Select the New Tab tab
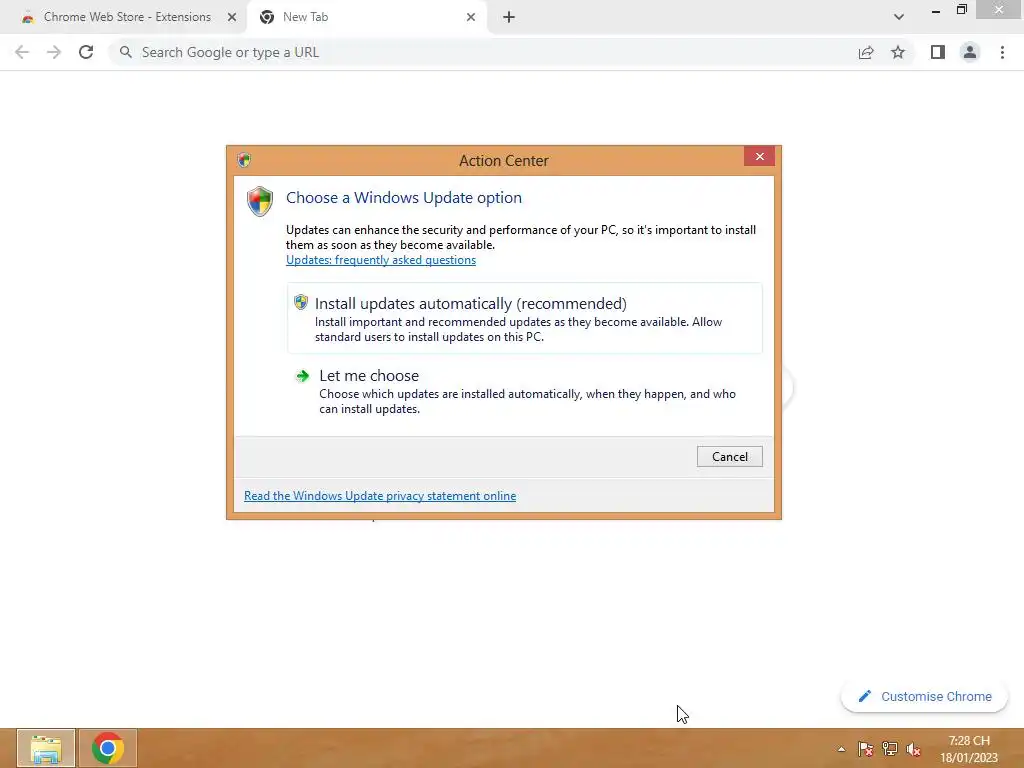Screen dimensions: 1024x768 [x=367, y=17]
